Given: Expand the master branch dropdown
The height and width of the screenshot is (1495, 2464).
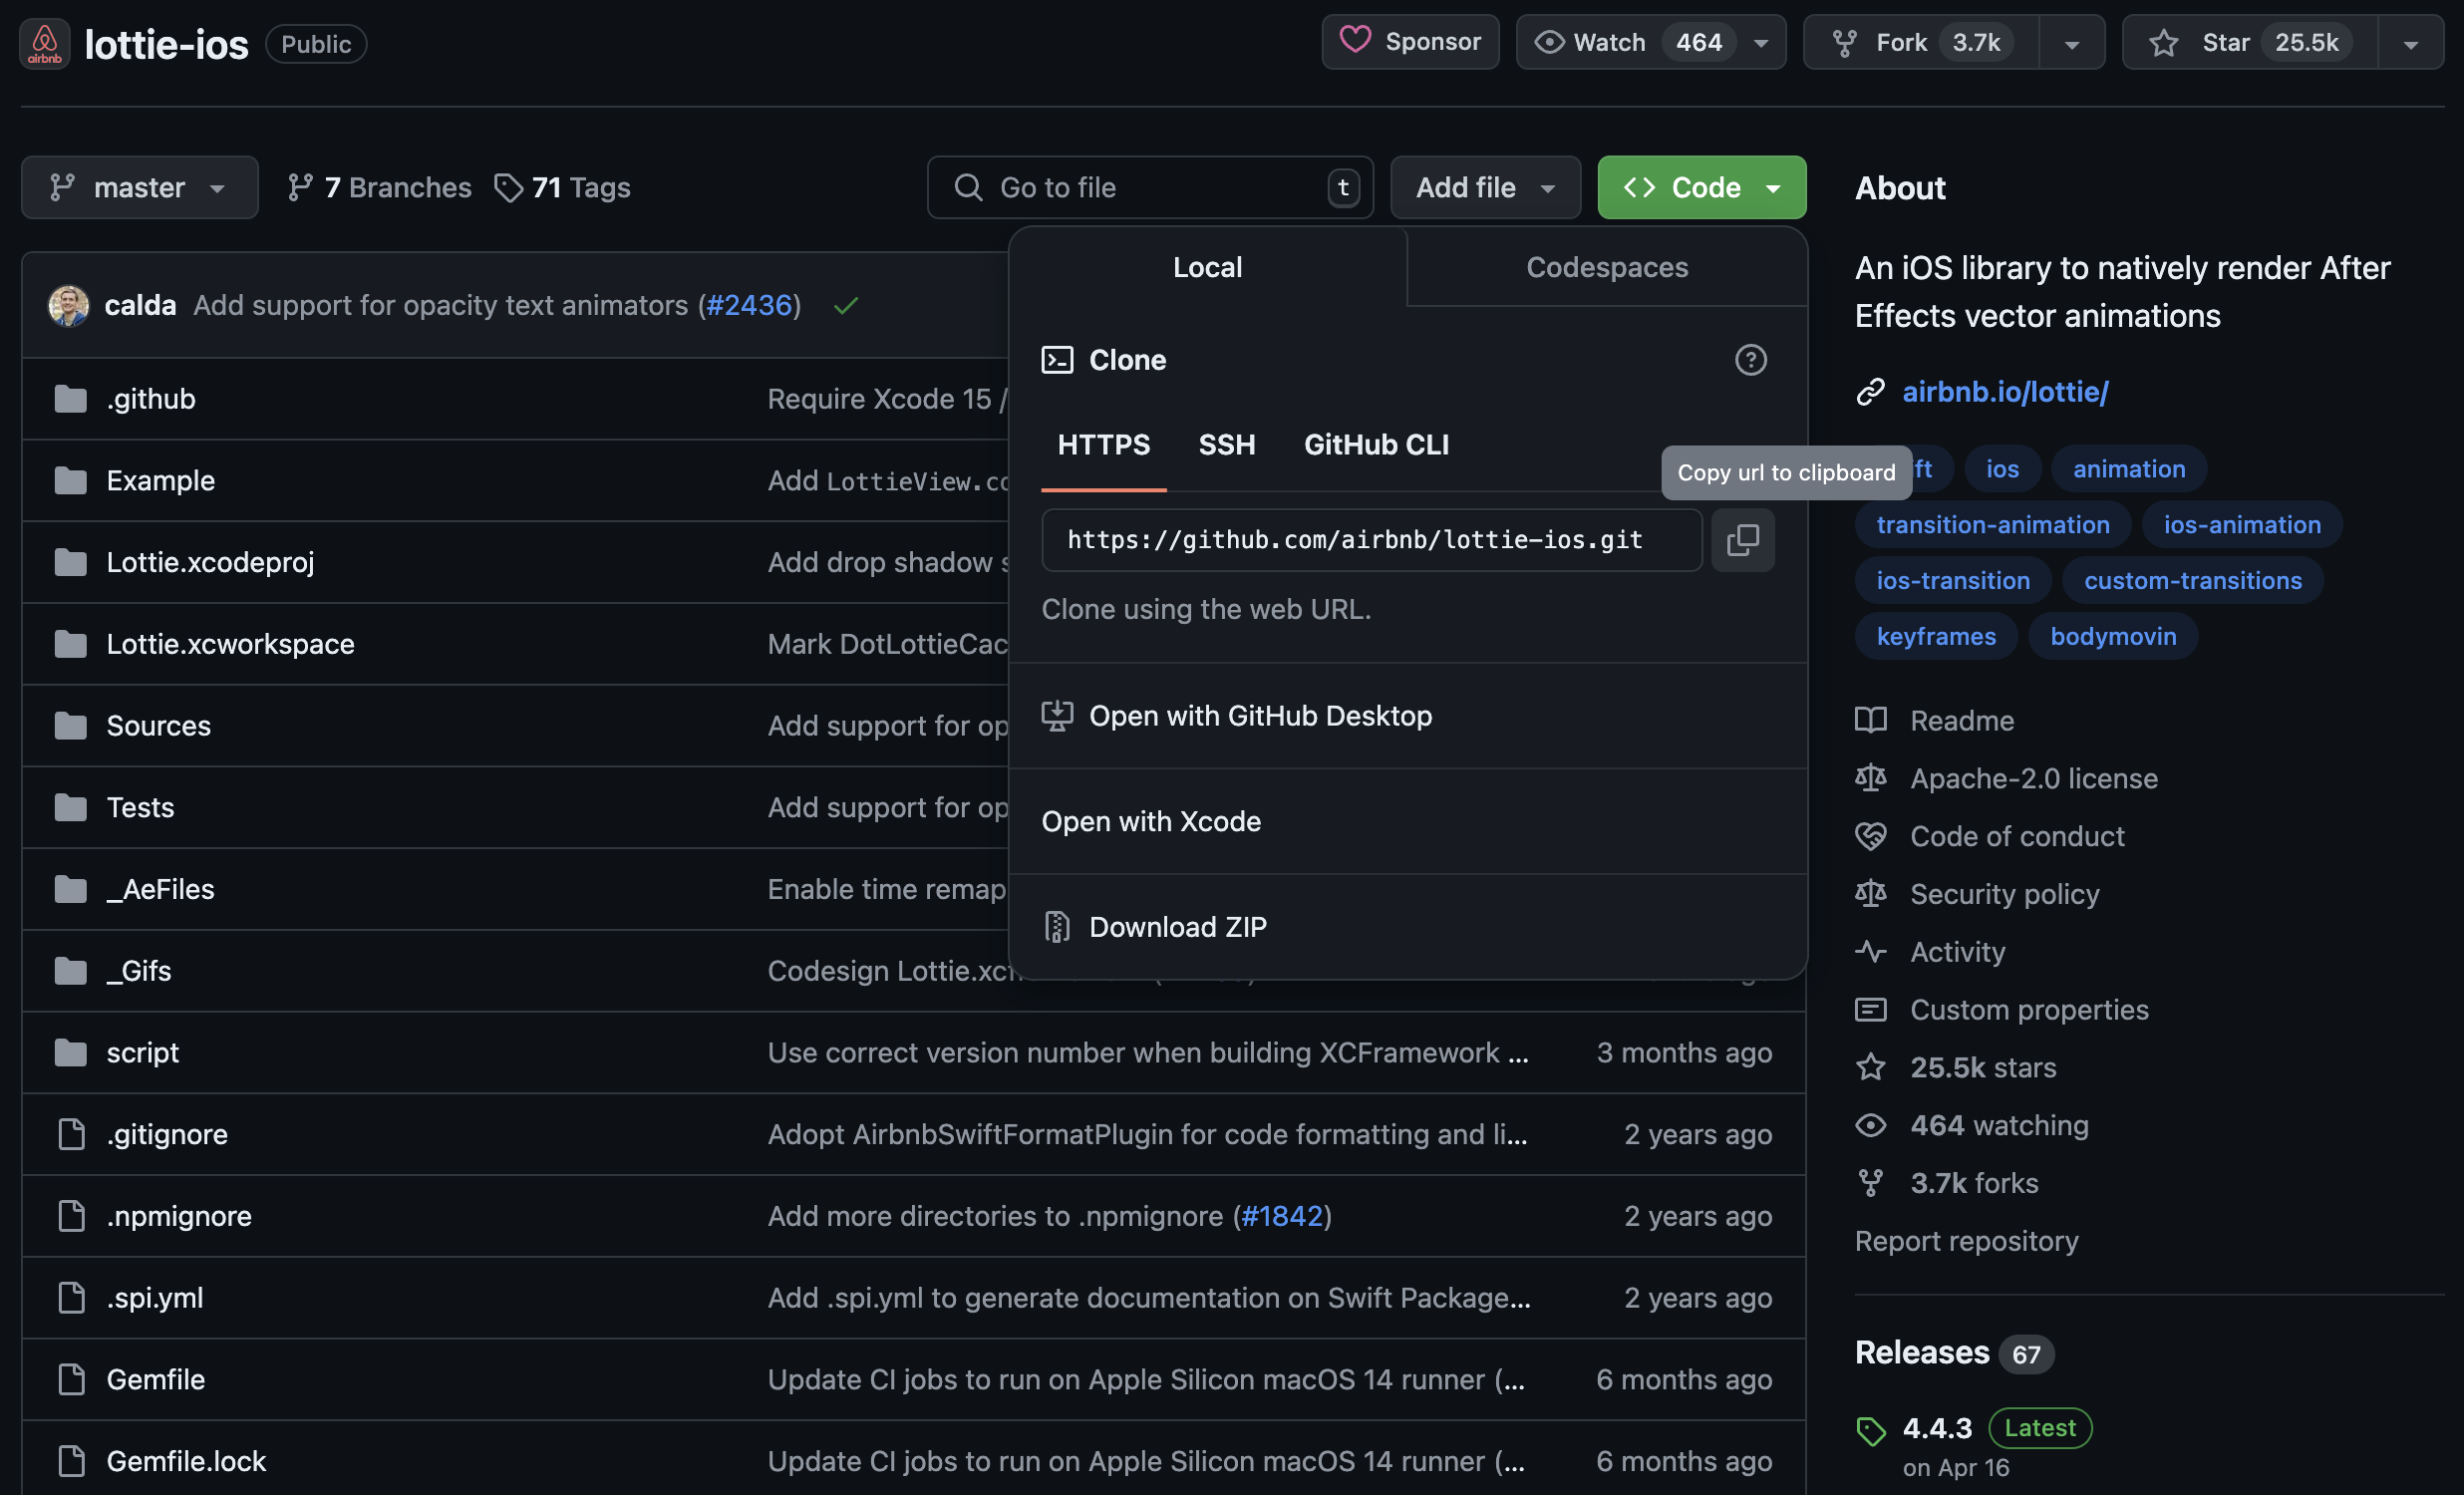Looking at the screenshot, I should [x=139, y=188].
